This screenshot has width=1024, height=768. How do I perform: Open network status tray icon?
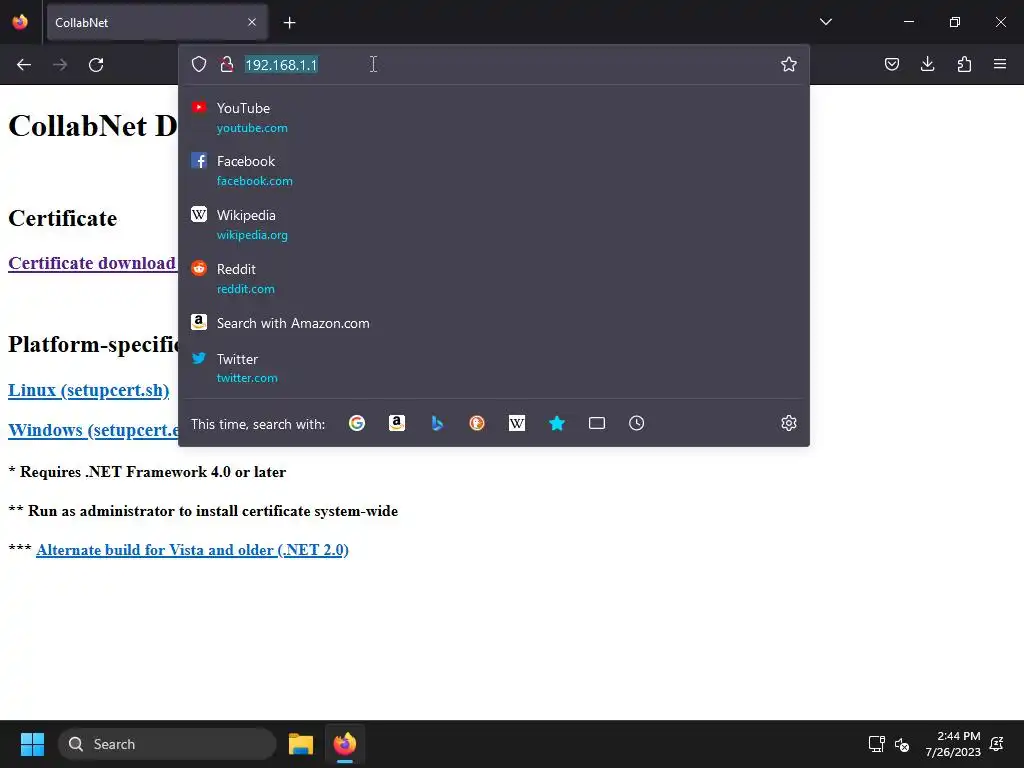[x=876, y=744]
